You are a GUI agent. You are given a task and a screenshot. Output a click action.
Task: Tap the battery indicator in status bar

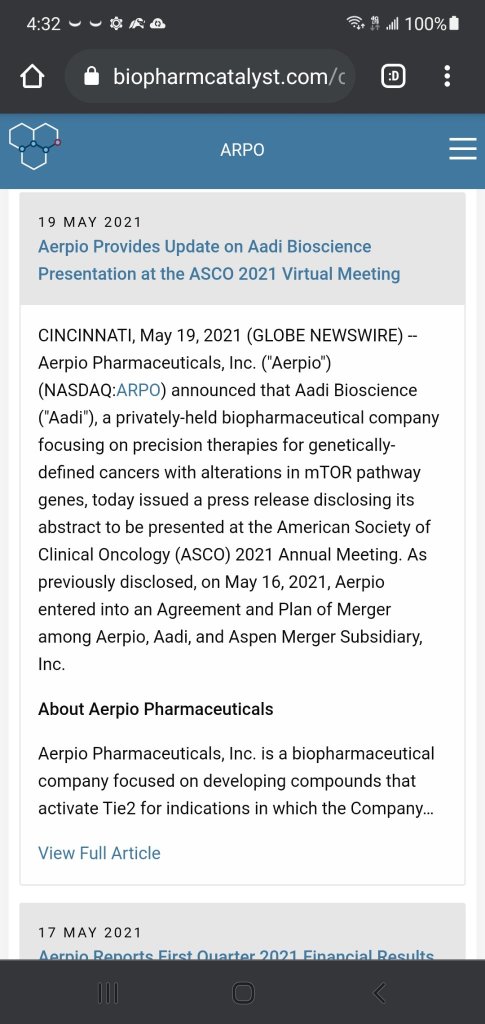455,24
